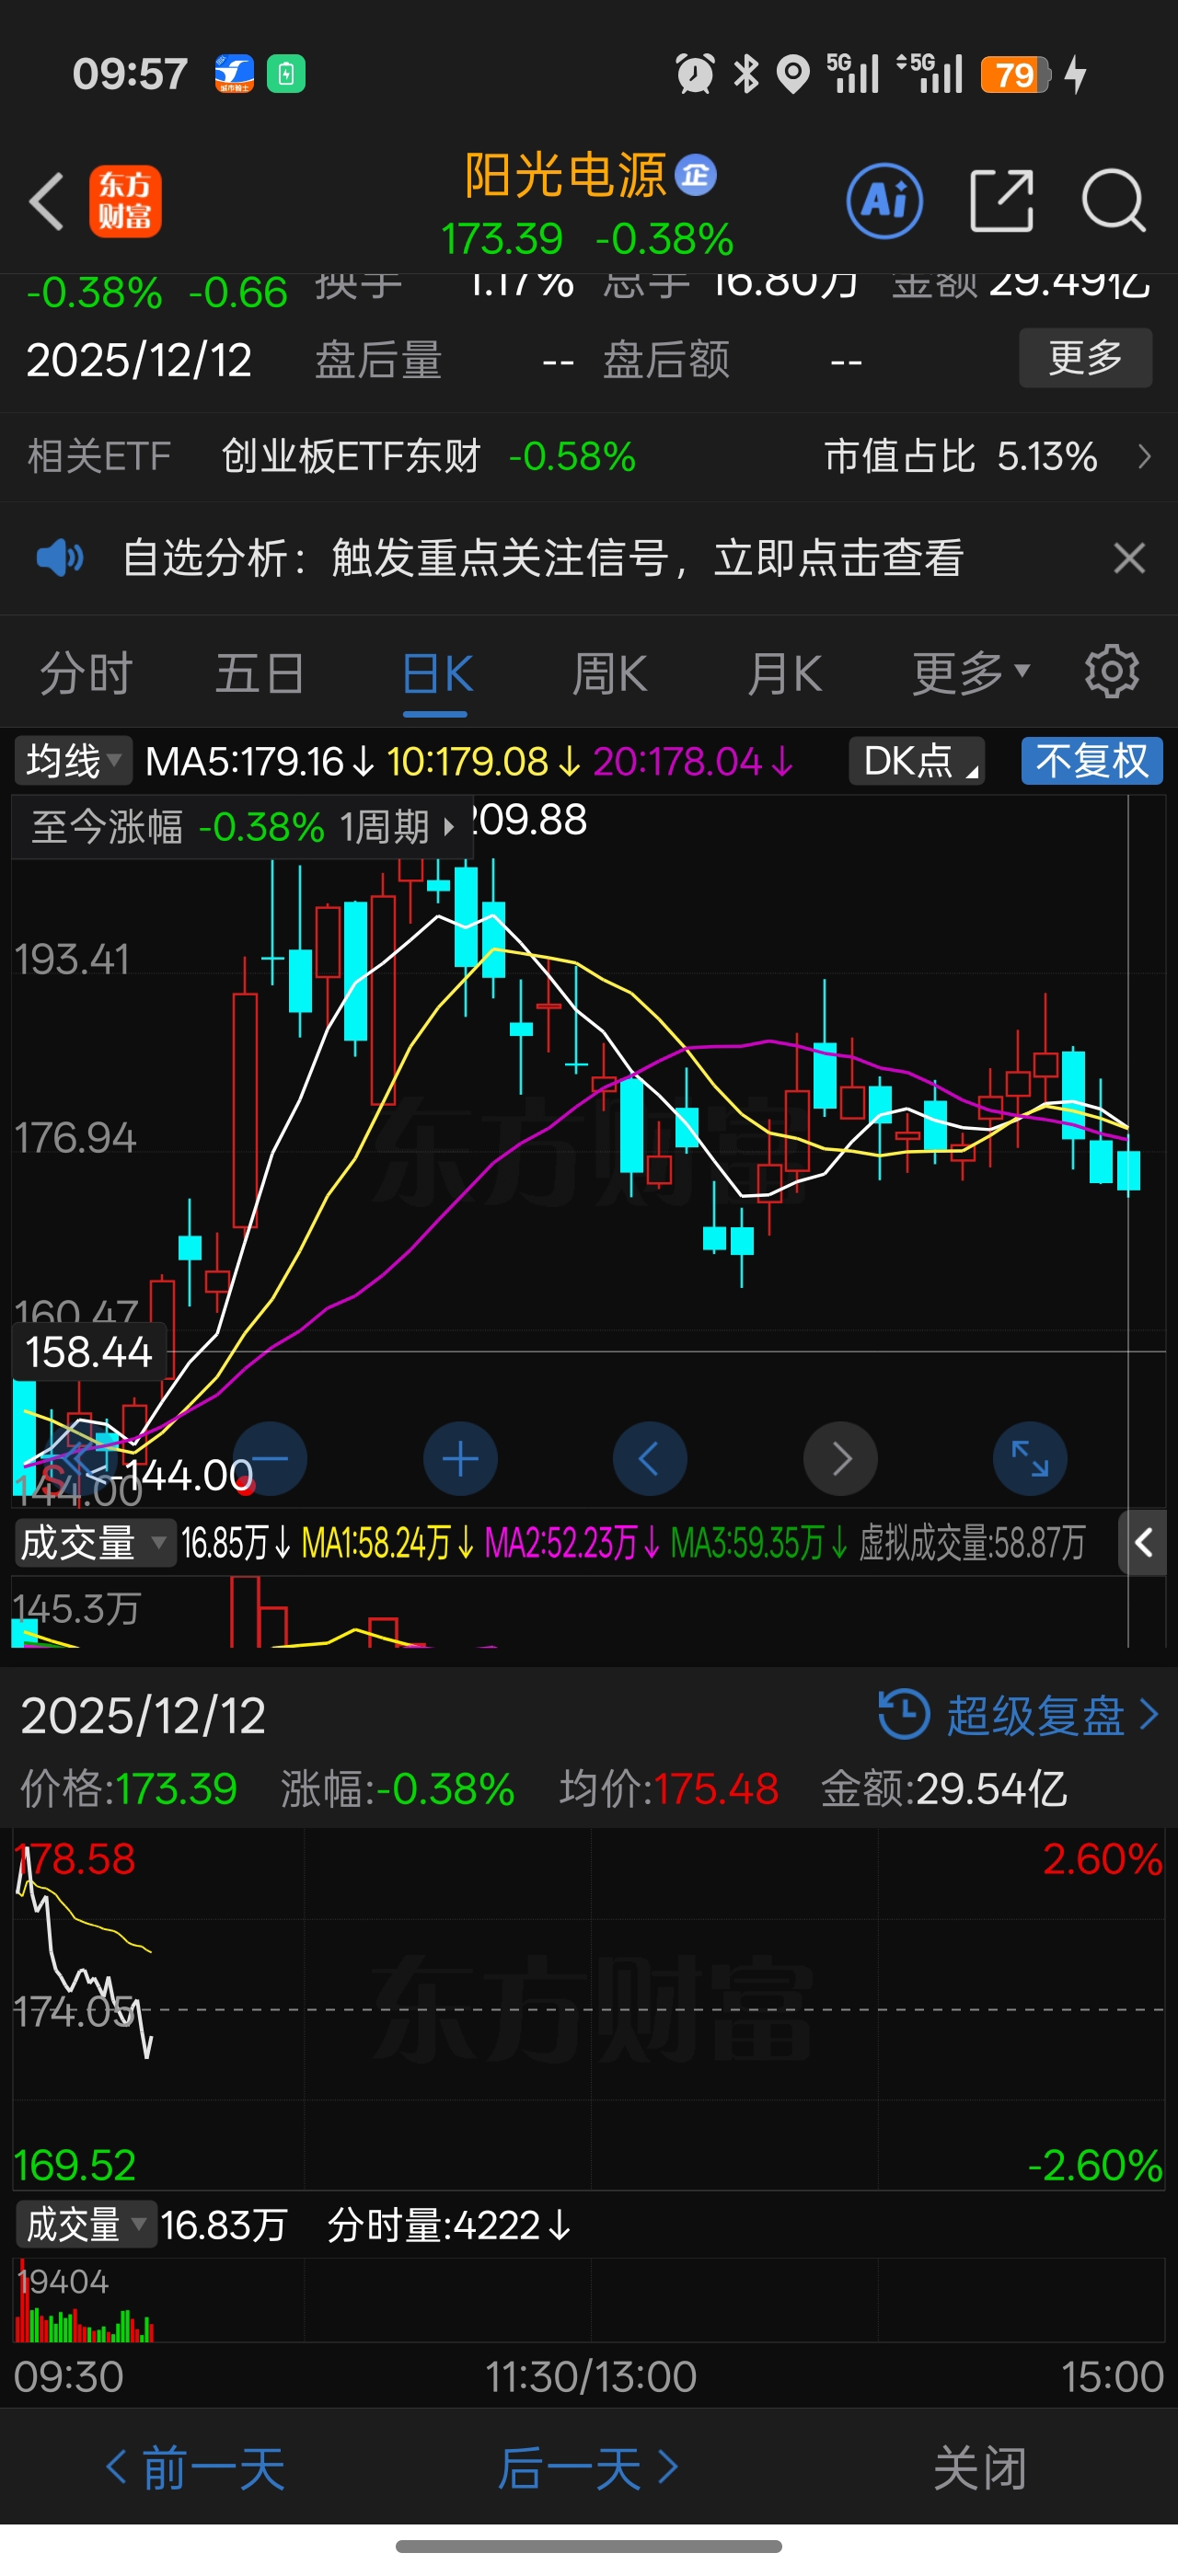Tap the 金额:29.54亿 value
This screenshot has width=1178, height=2576.
(943, 1788)
